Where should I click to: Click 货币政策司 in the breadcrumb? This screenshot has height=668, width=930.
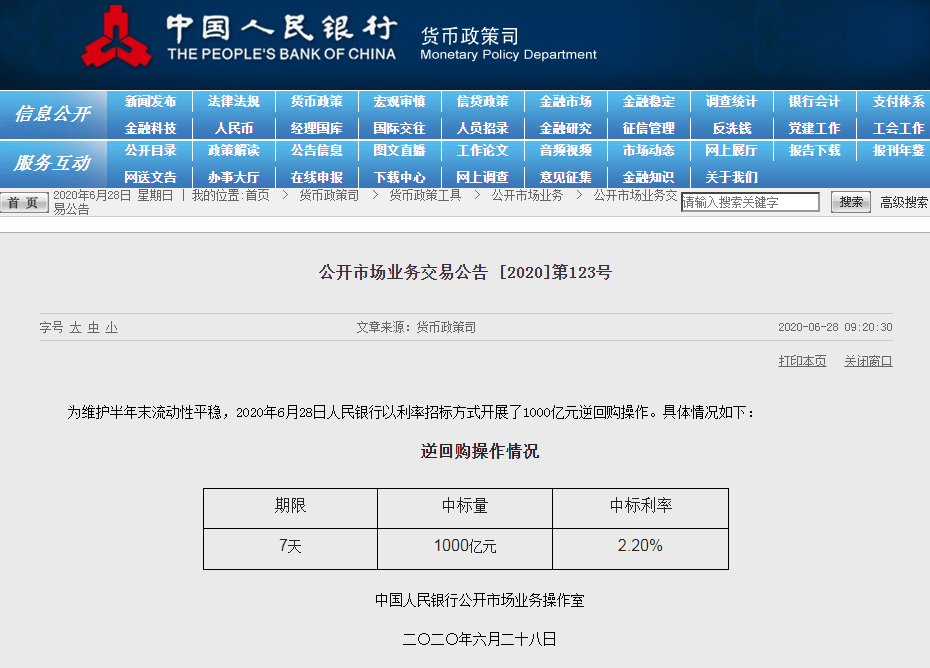click(x=329, y=195)
